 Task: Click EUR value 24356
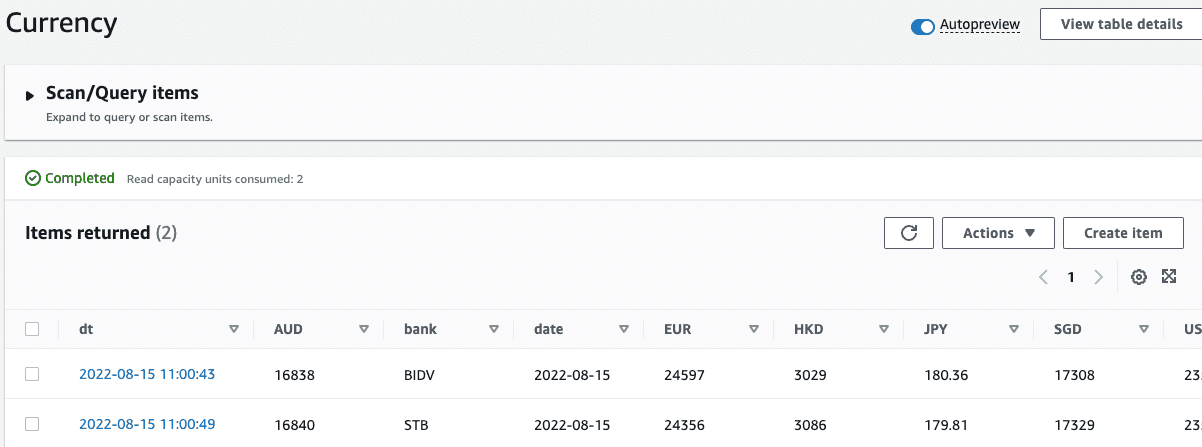pyautogui.click(x=684, y=425)
